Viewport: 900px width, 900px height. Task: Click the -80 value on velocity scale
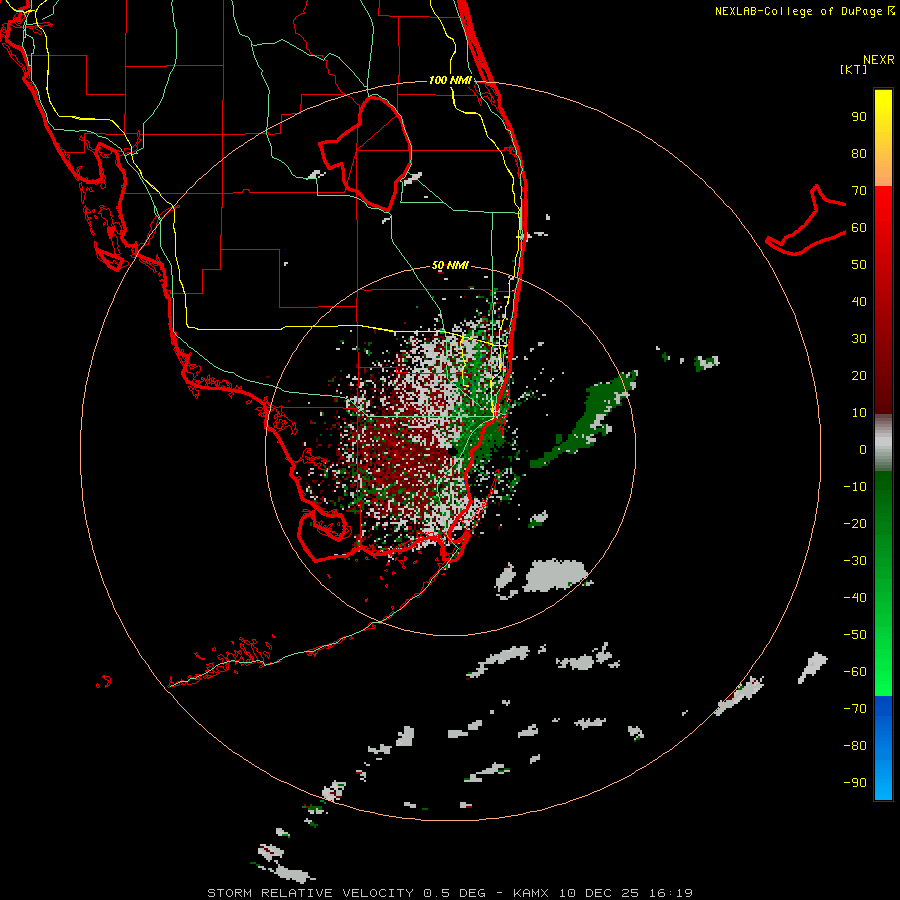pyautogui.click(x=855, y=746)
